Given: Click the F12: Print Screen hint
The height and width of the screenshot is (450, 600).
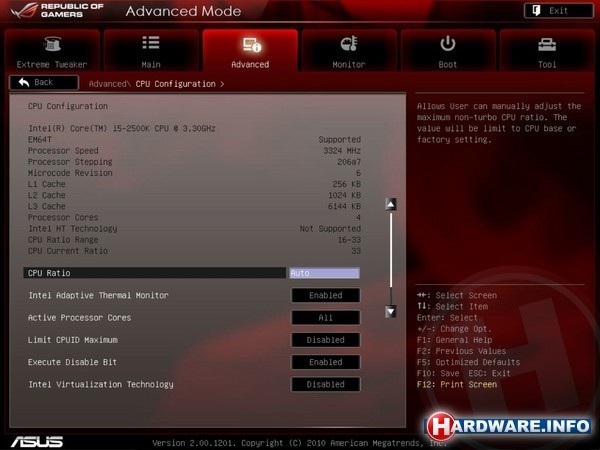Looking at the screenshot, I should click(x=457, y=385).
